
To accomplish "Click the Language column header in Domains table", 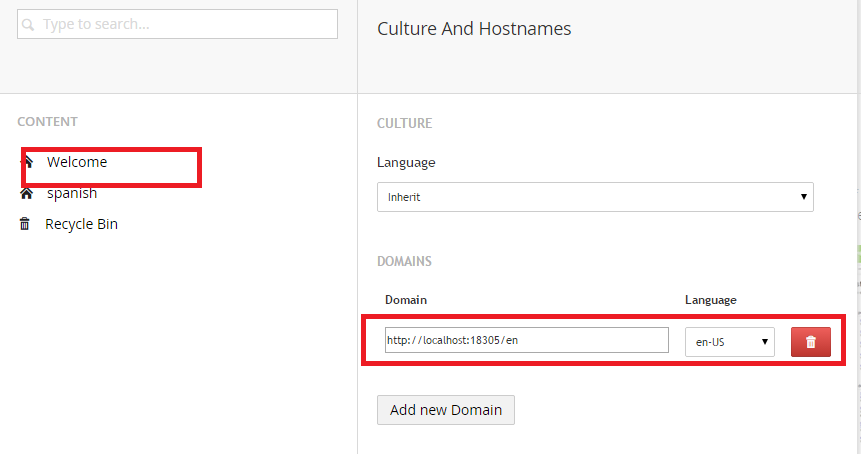I will pyautogui.click(x=710, y=299).
